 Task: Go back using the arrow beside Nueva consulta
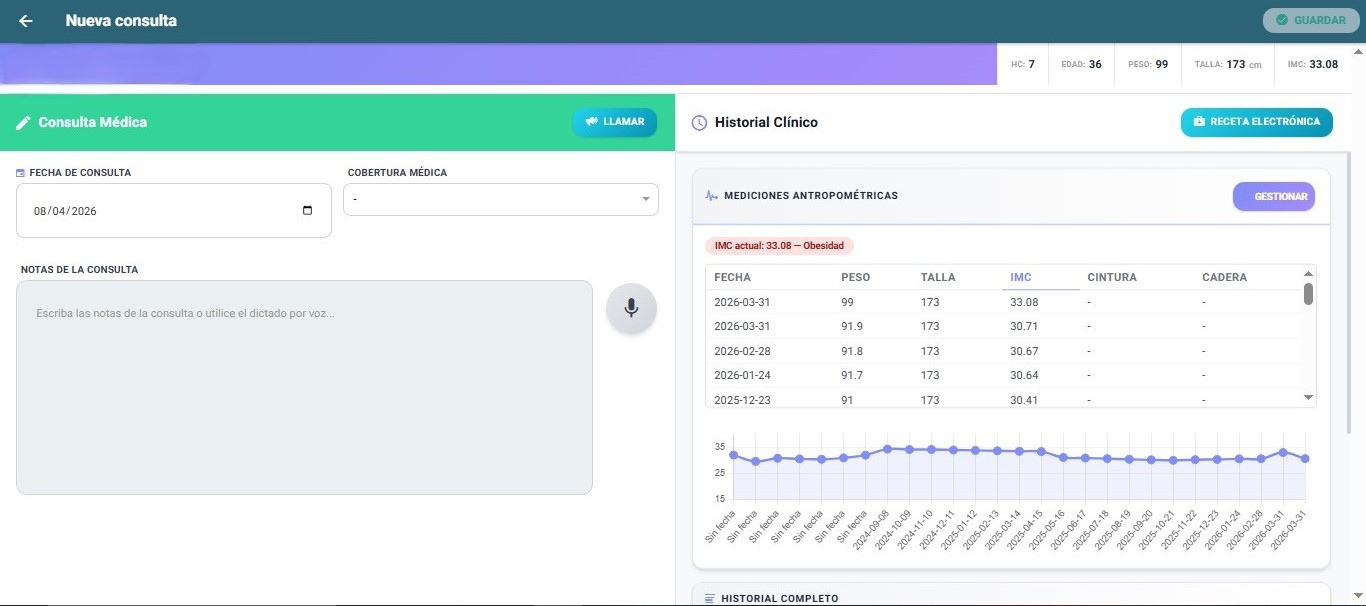(x=26, y=21)
